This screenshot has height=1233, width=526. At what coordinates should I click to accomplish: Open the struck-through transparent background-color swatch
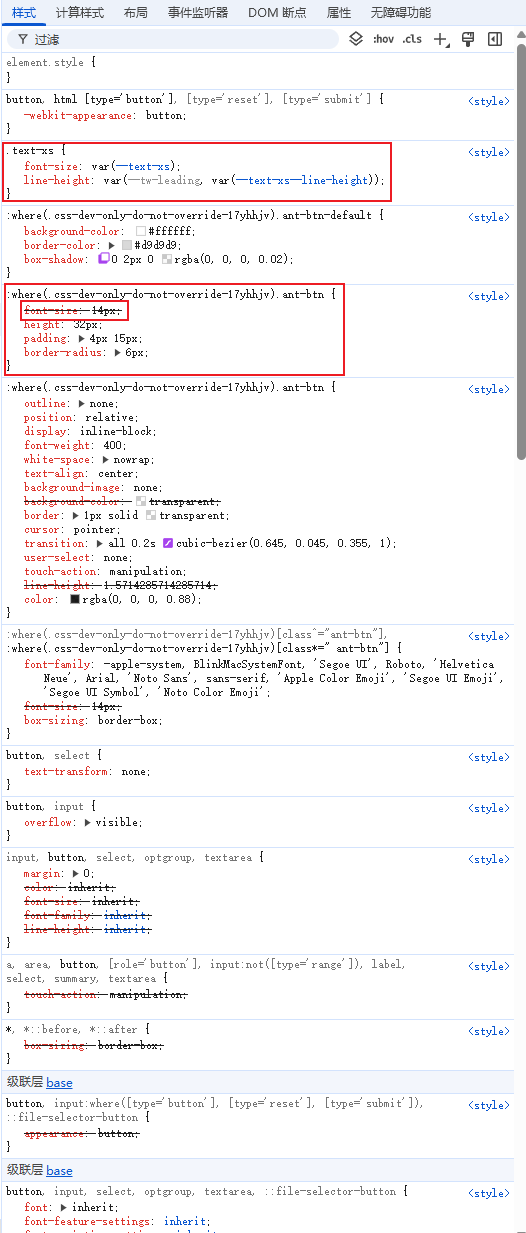[141, 501]
